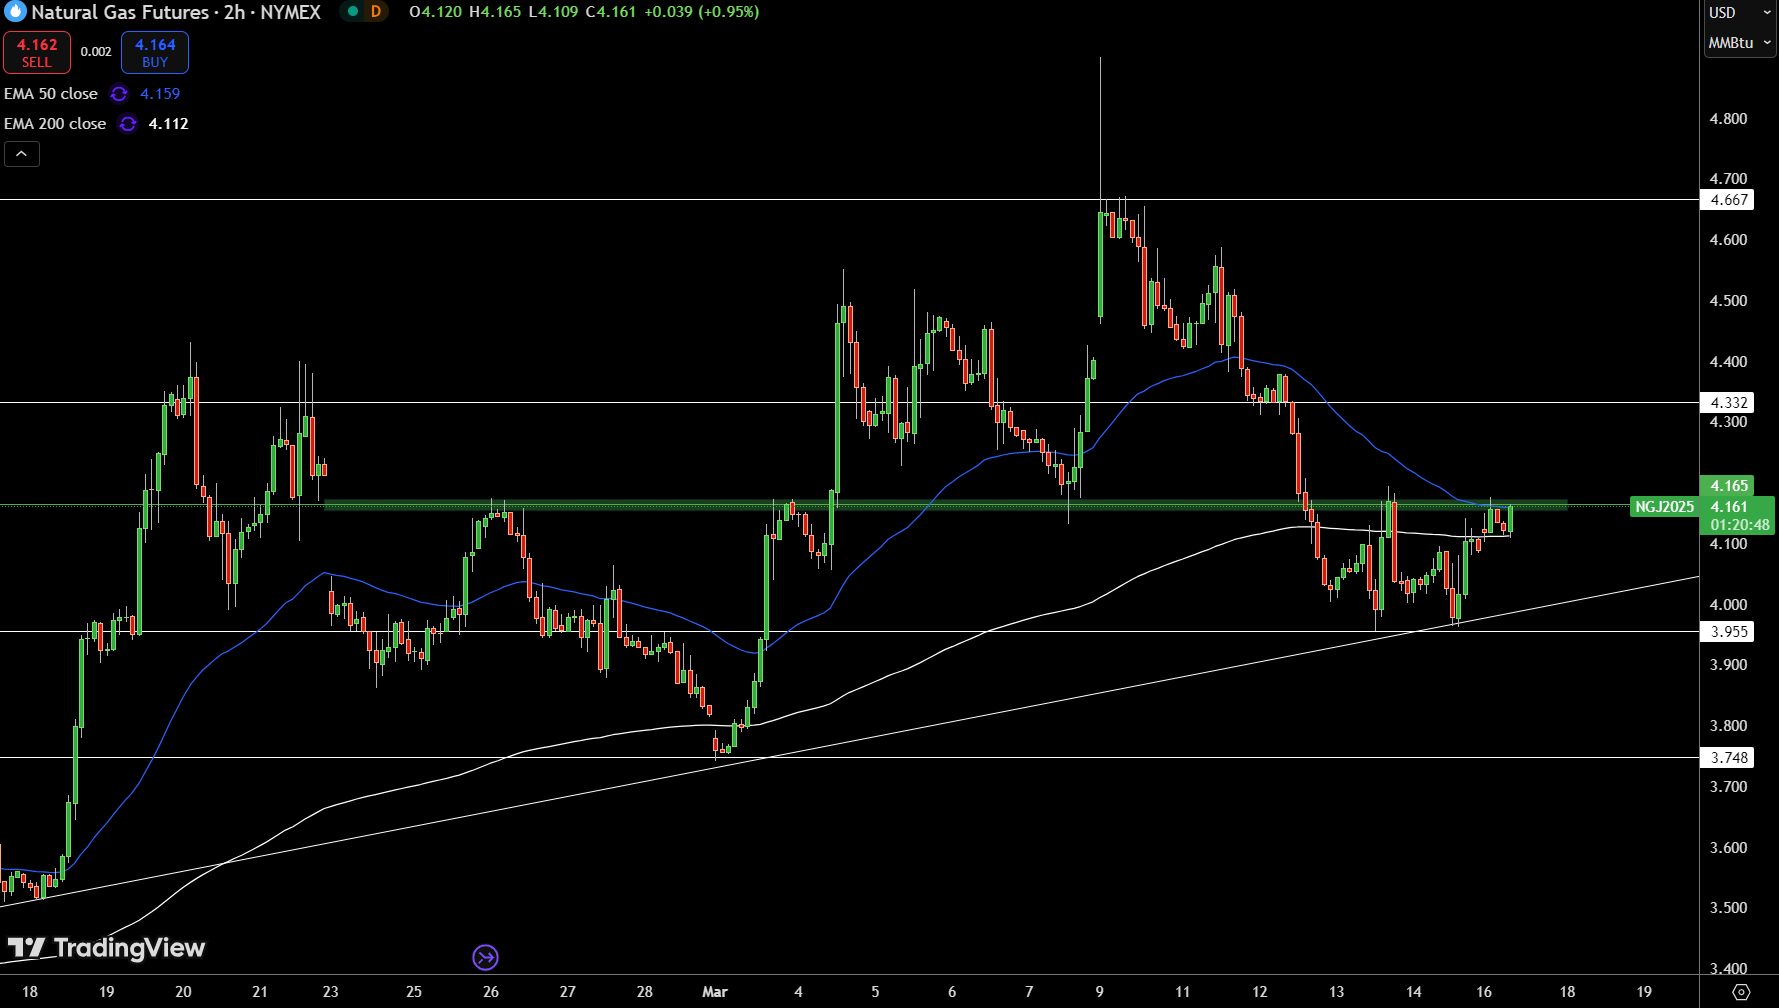This screenshot has width=1779, height=1008.
Task: Click the NGJ2025 price label
Action: [x=1664, y=507]
